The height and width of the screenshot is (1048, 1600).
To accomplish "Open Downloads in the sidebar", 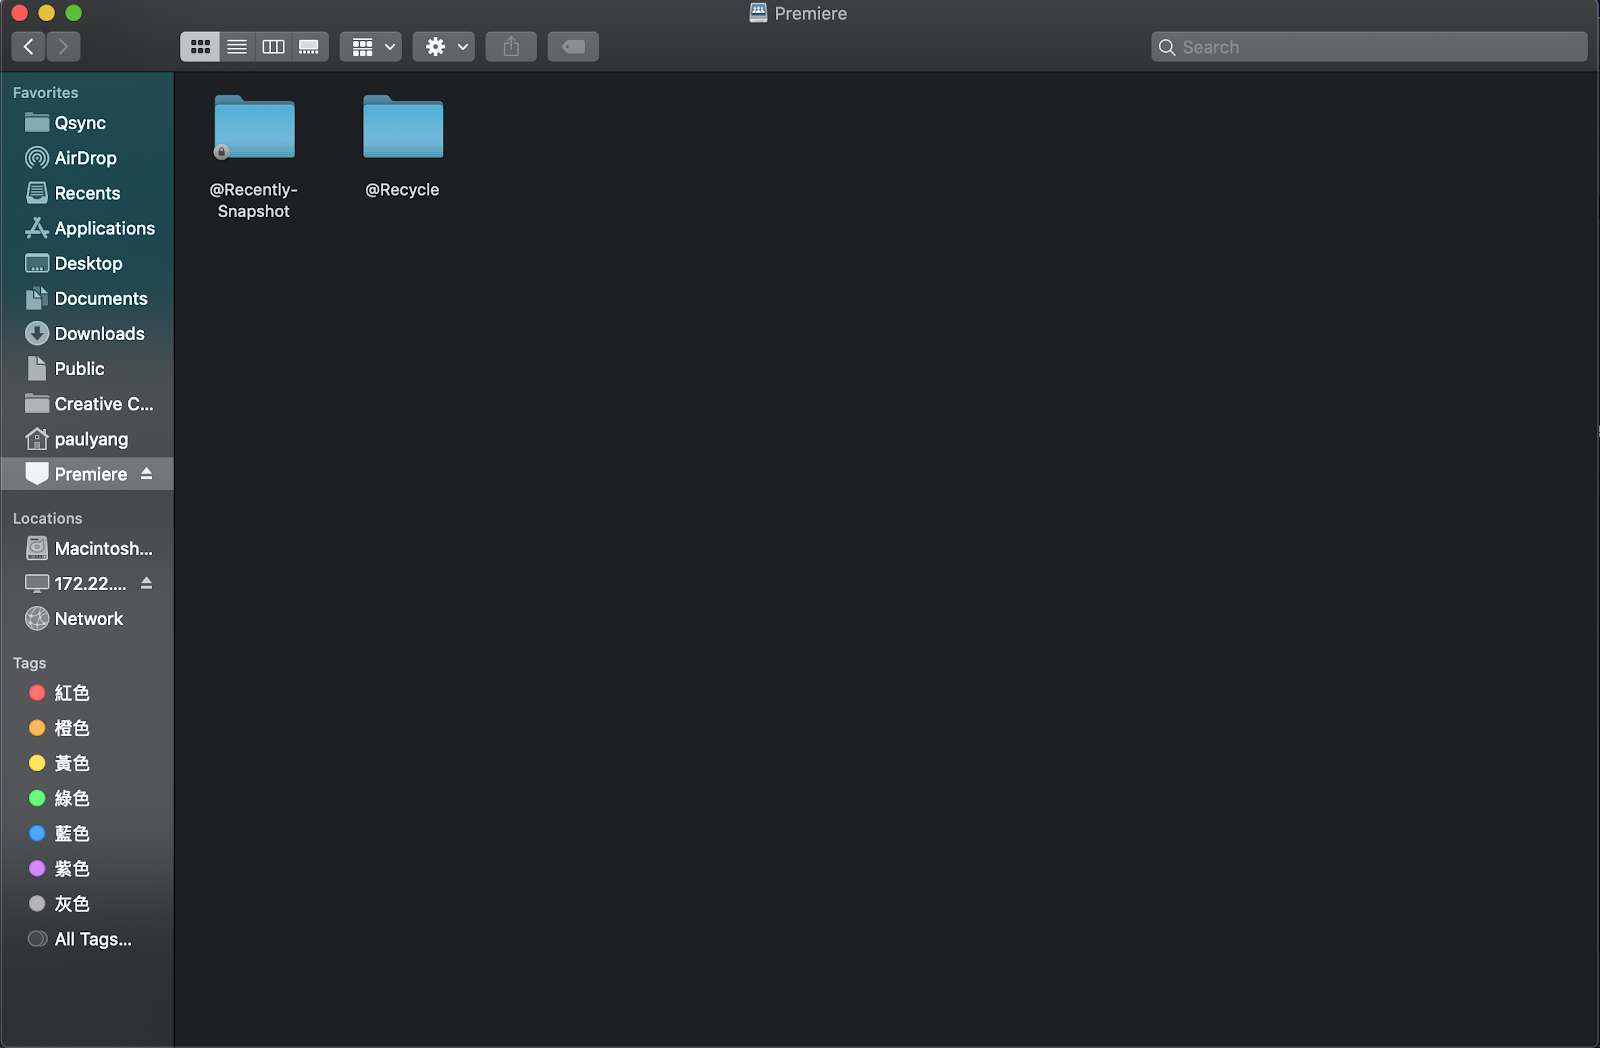I will pos(99,334).
